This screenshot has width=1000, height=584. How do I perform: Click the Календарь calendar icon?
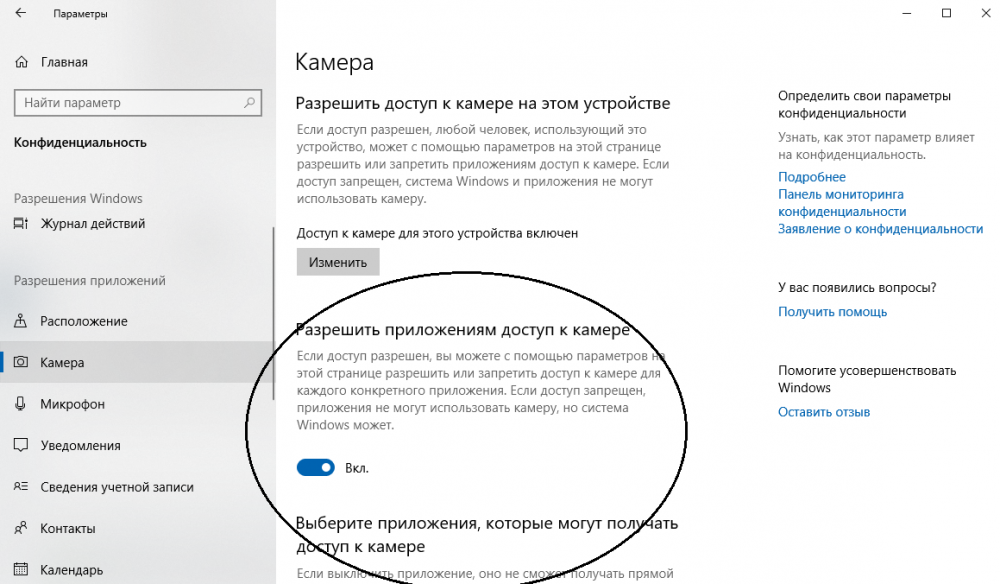[21, 569]
